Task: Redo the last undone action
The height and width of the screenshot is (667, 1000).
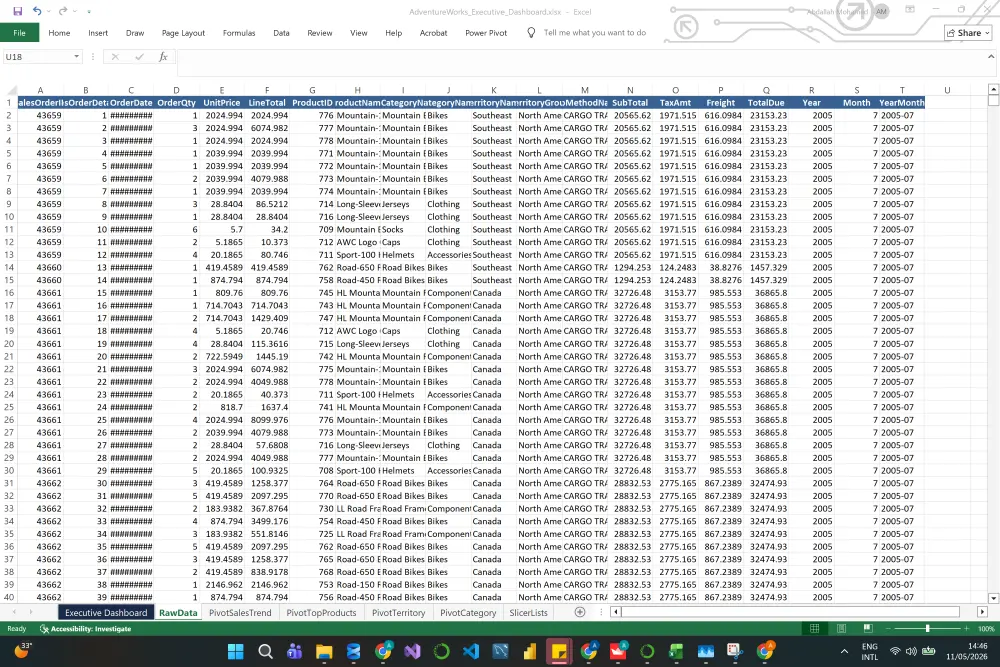Action: [62, 11]
